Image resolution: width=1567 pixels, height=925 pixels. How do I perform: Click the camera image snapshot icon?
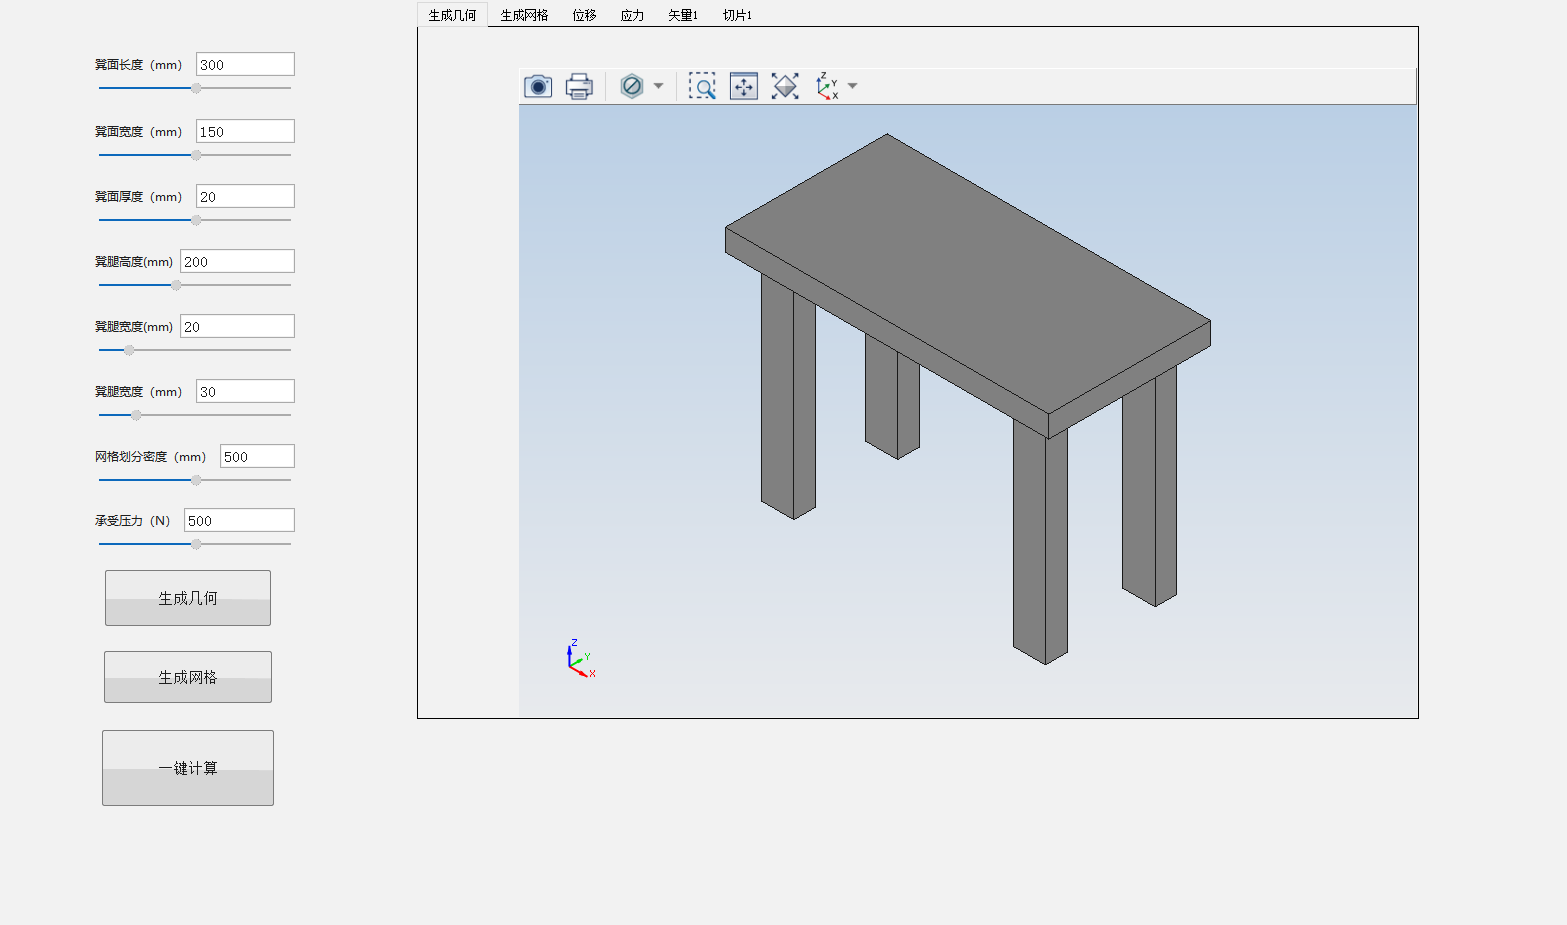538,86
